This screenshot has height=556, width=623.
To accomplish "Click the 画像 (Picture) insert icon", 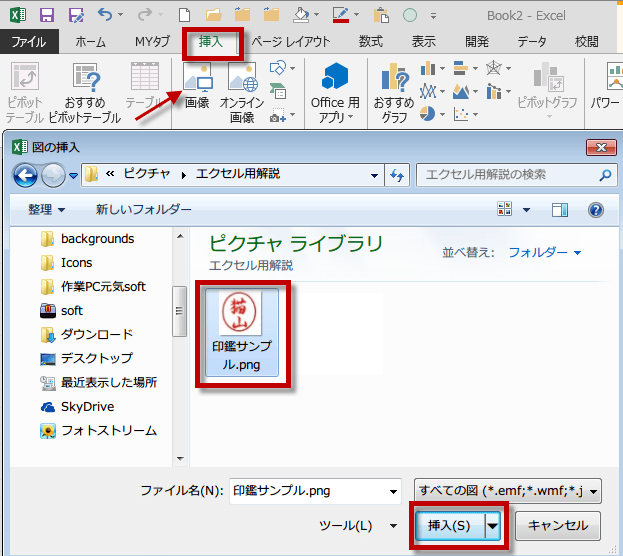I will (x=197, y=85).
